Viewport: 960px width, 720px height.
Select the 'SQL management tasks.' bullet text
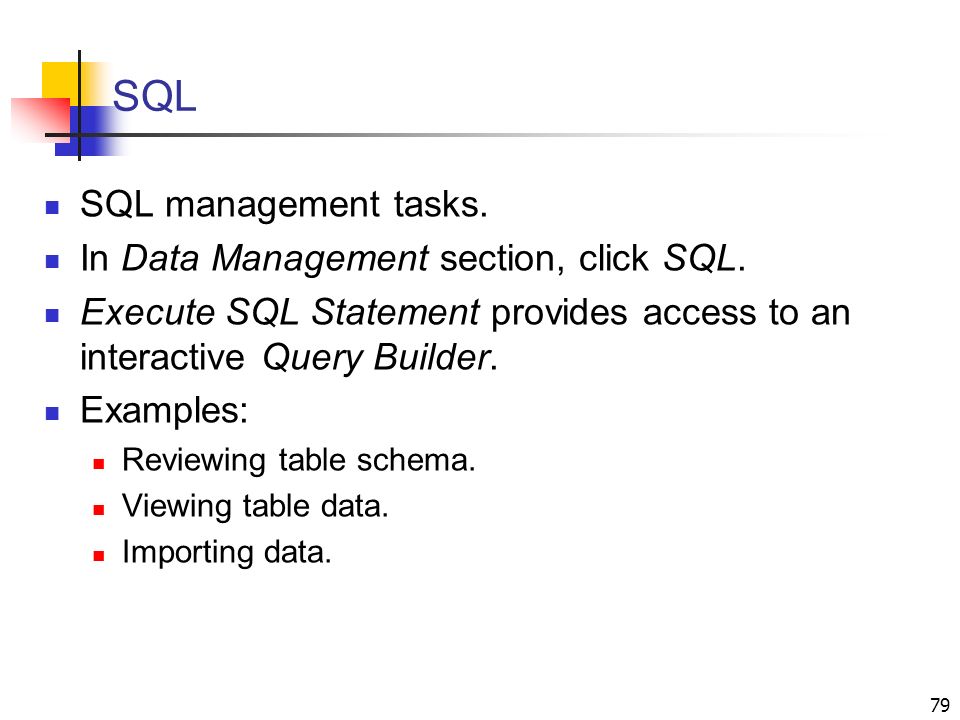pos(284,204)
